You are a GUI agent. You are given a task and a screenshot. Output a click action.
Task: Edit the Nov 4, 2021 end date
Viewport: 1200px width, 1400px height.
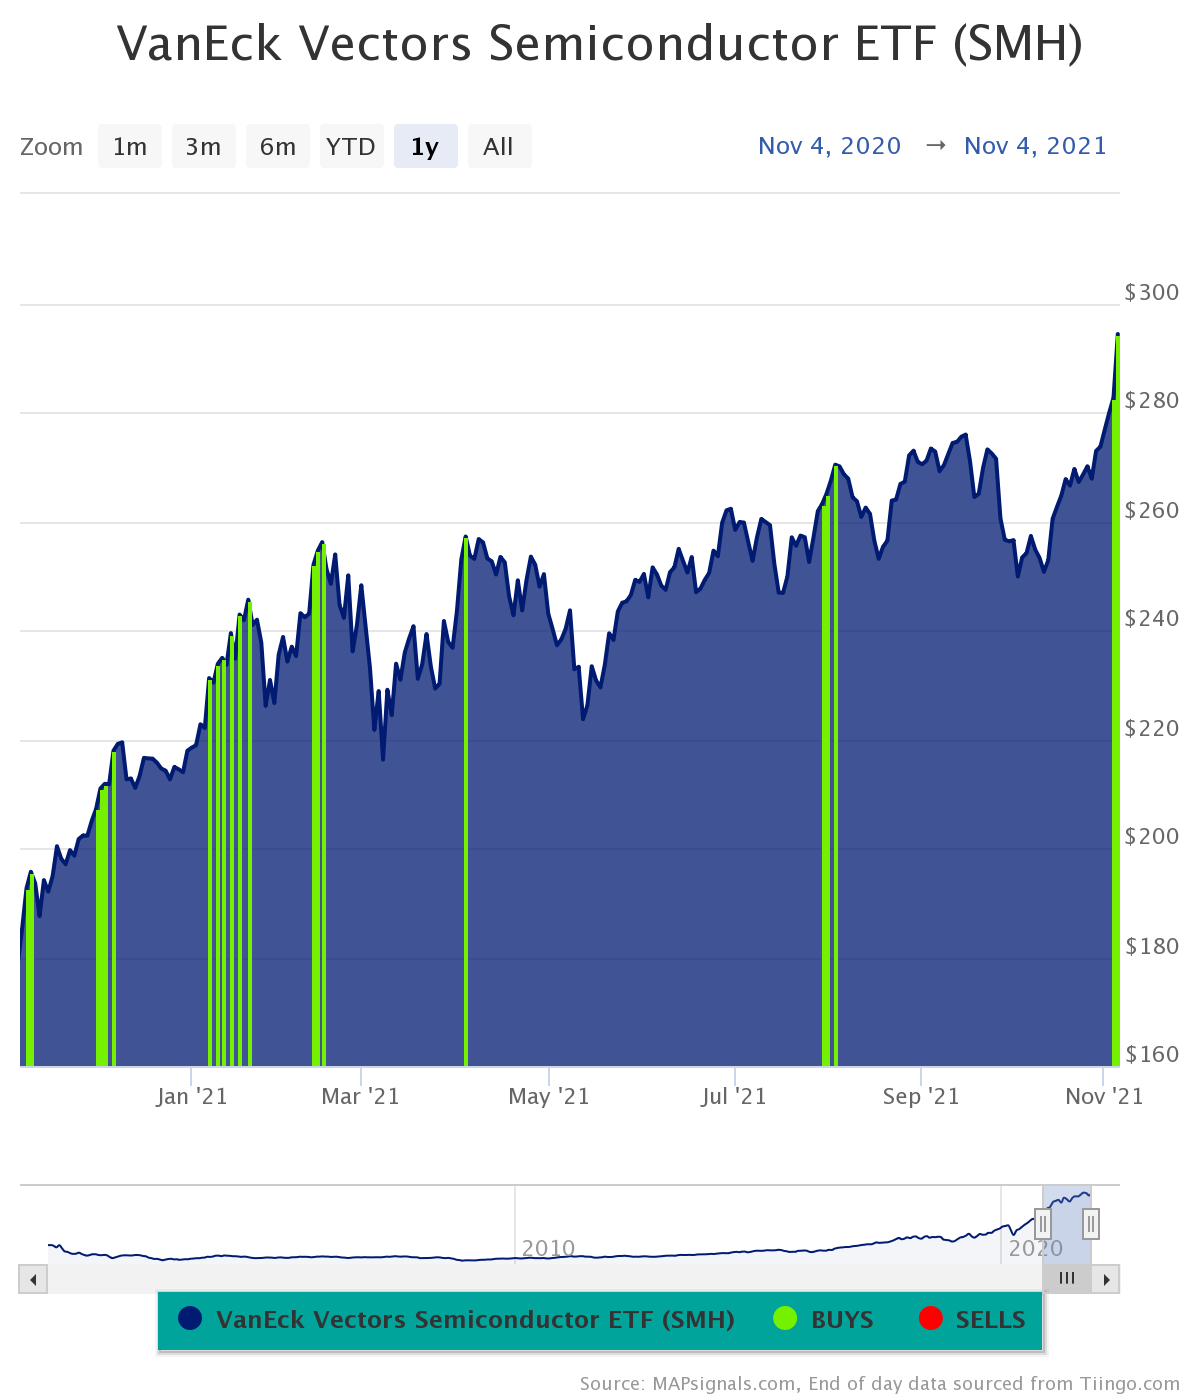(x=1036, y=146)
